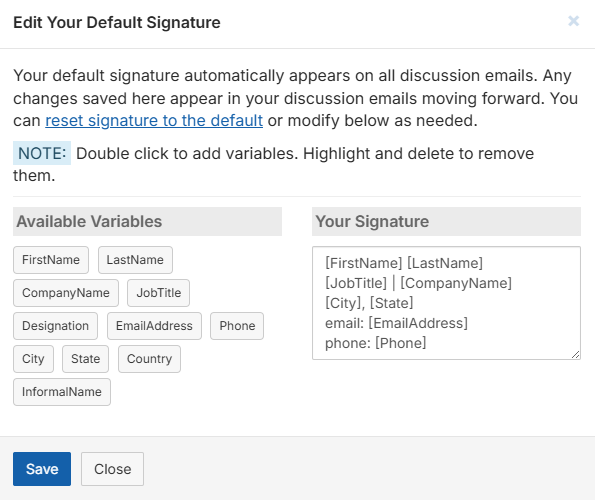The width and height of the screenshot is (595, 500).
Task: Place cursor on the [JobTitle] | [CompanyName] line
Action: click(419, 283)
